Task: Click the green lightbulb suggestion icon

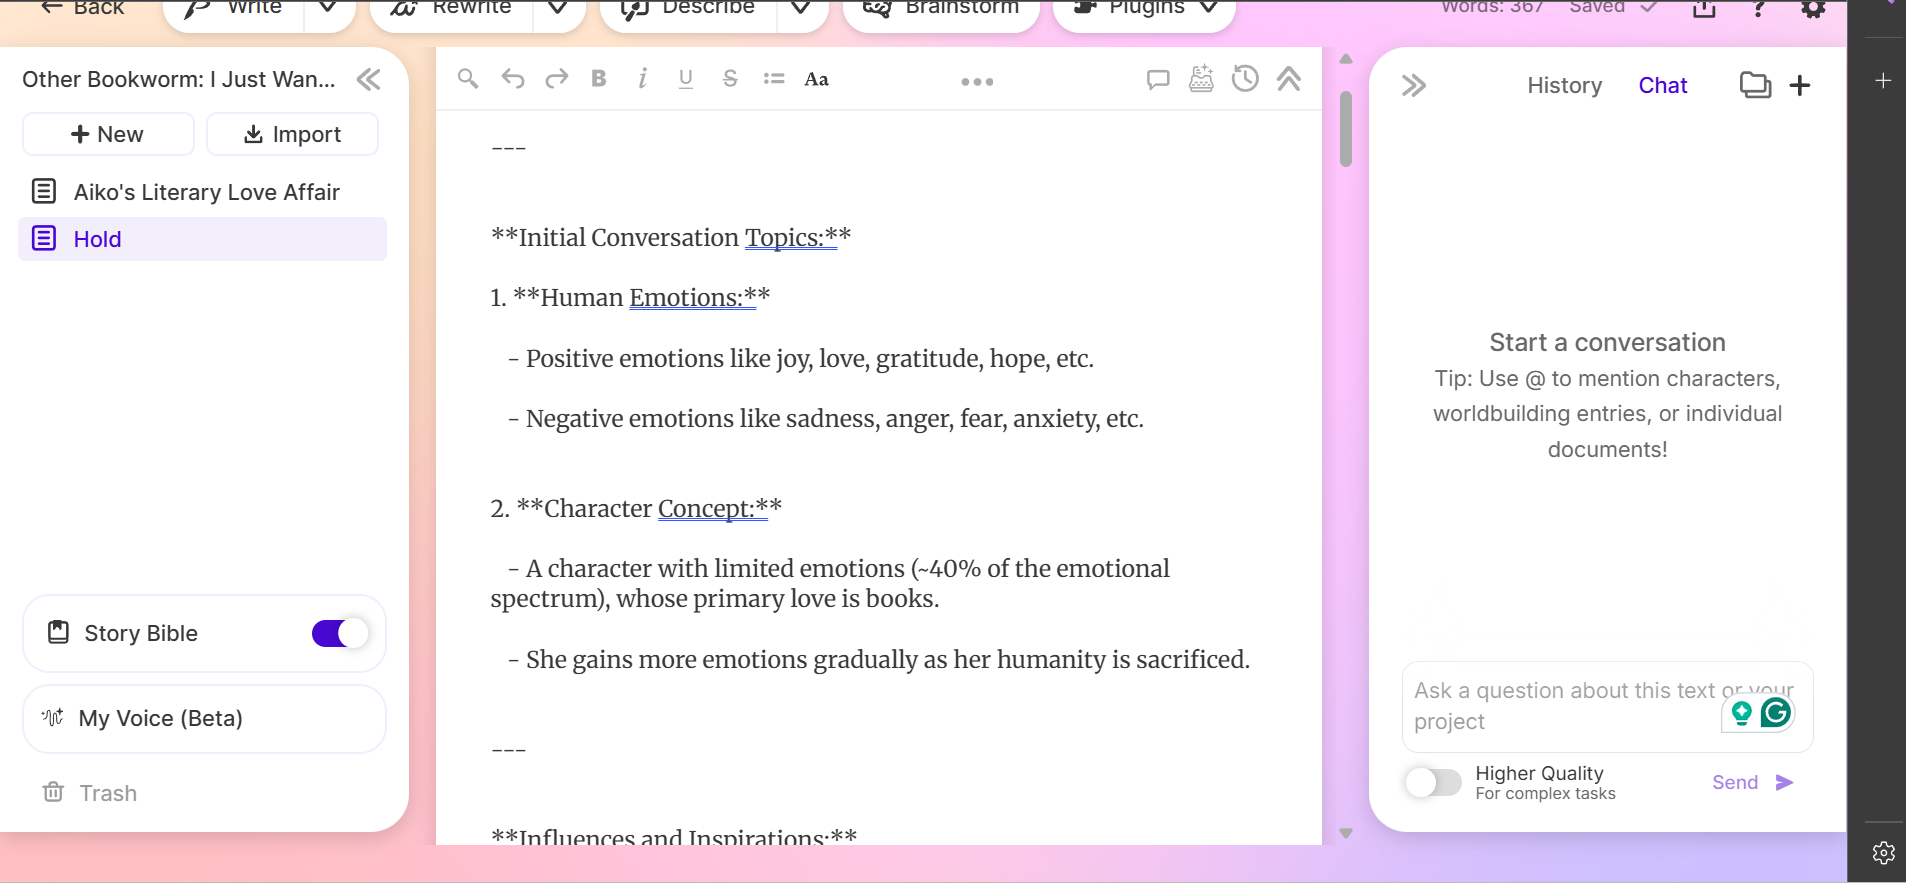Action: [1741, 712]
